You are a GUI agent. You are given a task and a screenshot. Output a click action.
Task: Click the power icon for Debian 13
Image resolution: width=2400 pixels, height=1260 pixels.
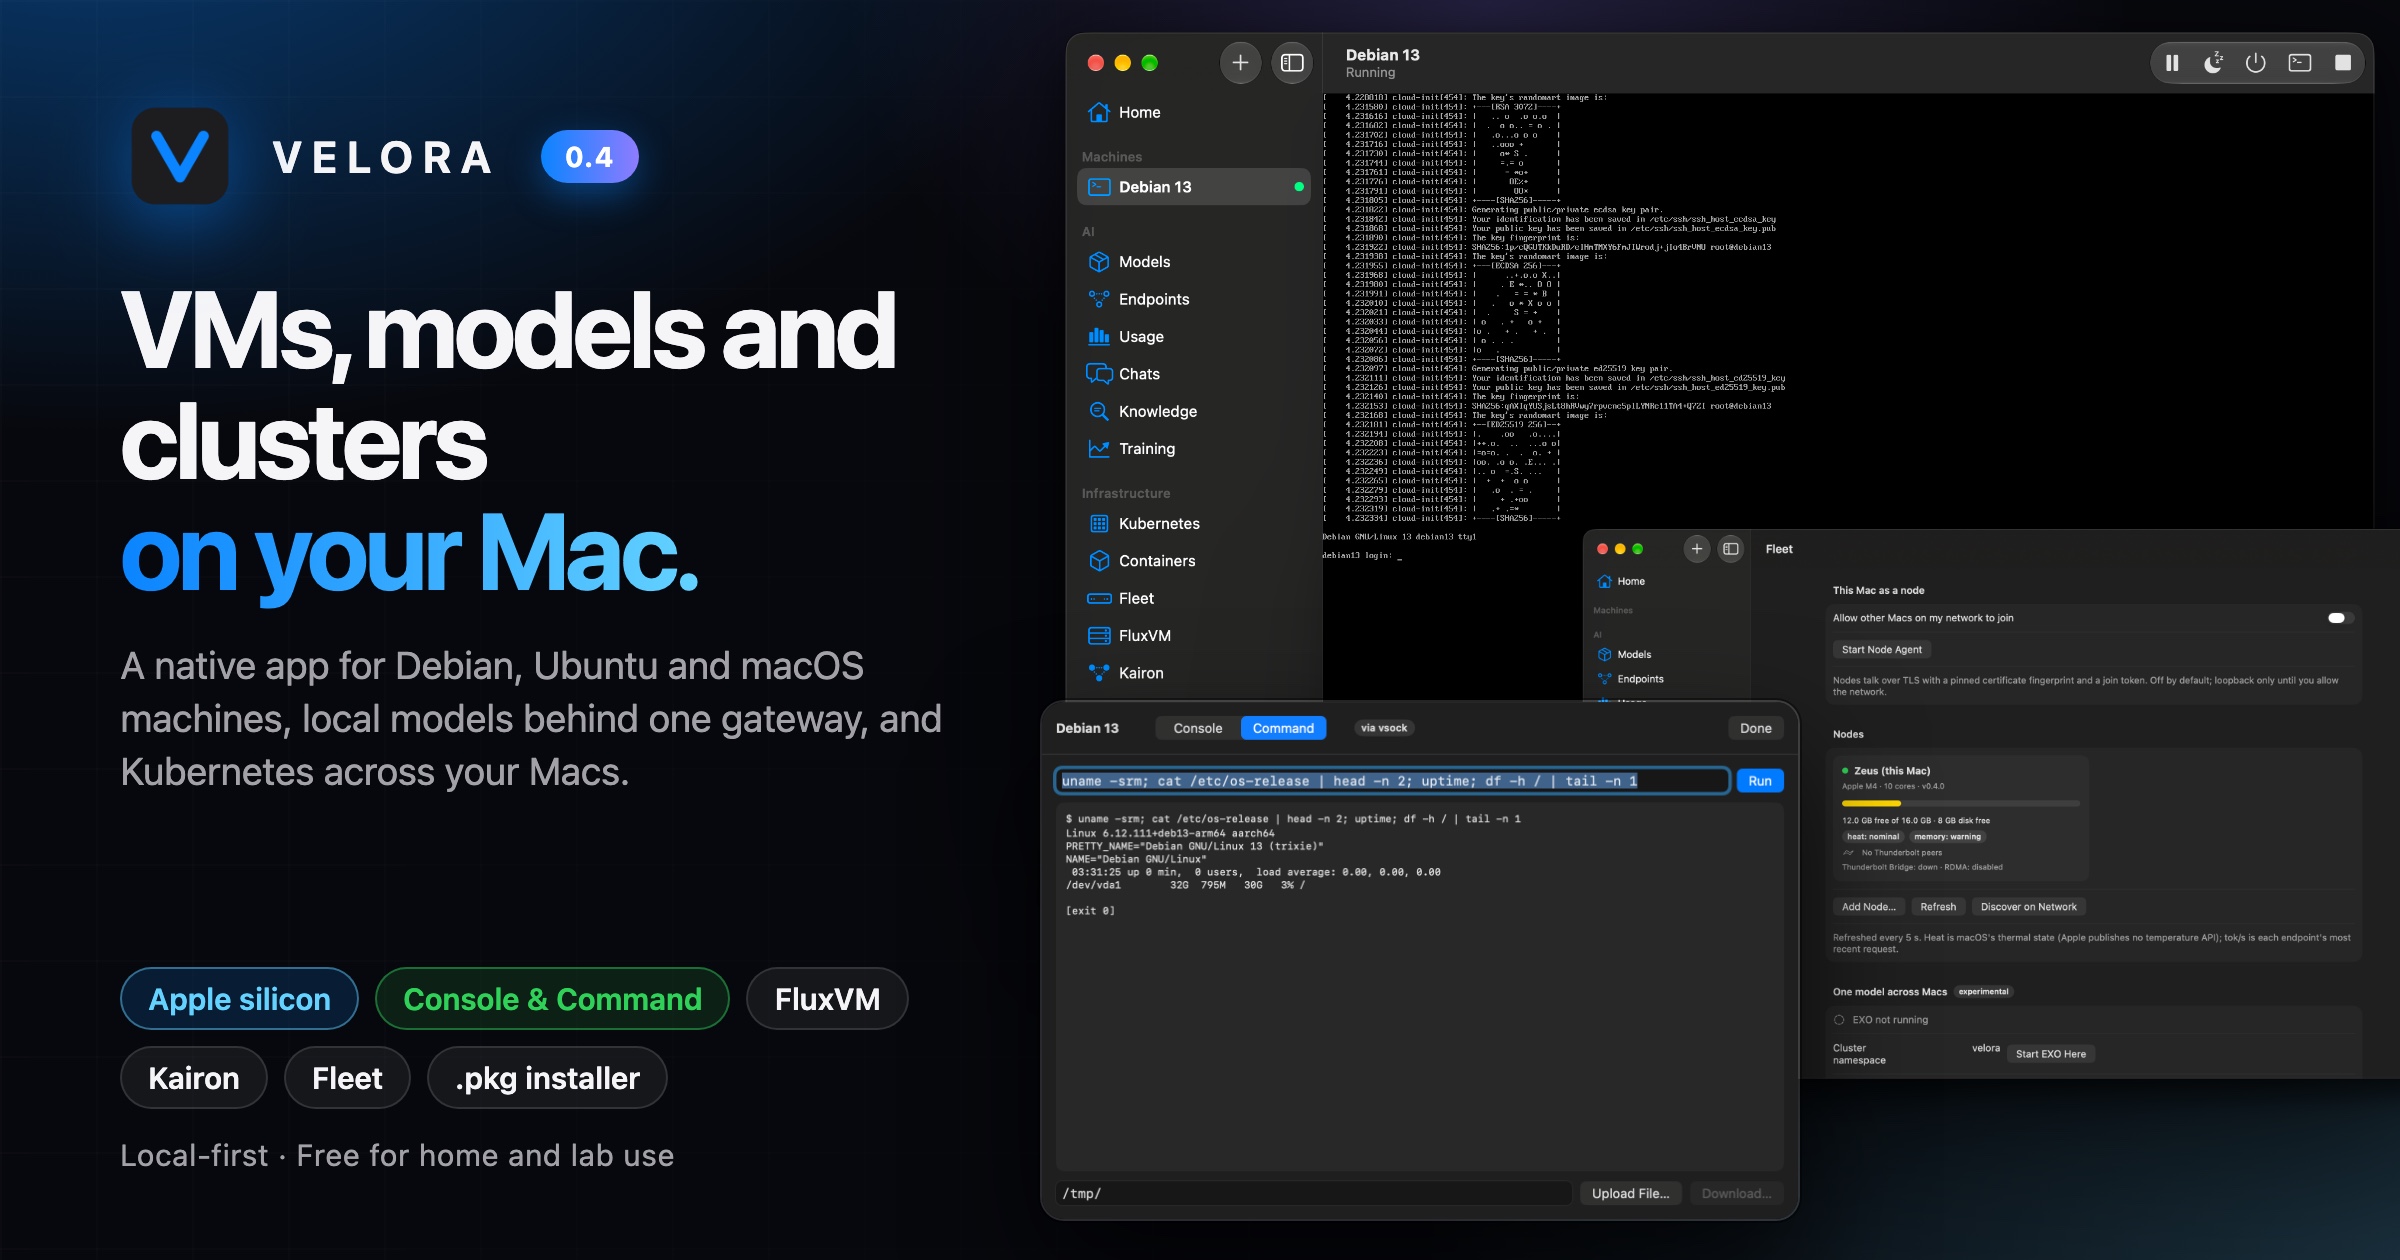tap(2256, 63)
